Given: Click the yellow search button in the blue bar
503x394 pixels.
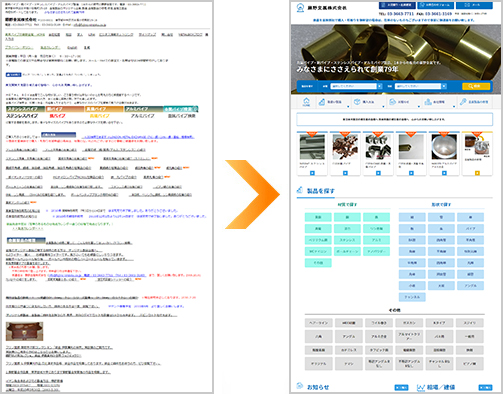Looking at the screenshot, I should (476, 86).
